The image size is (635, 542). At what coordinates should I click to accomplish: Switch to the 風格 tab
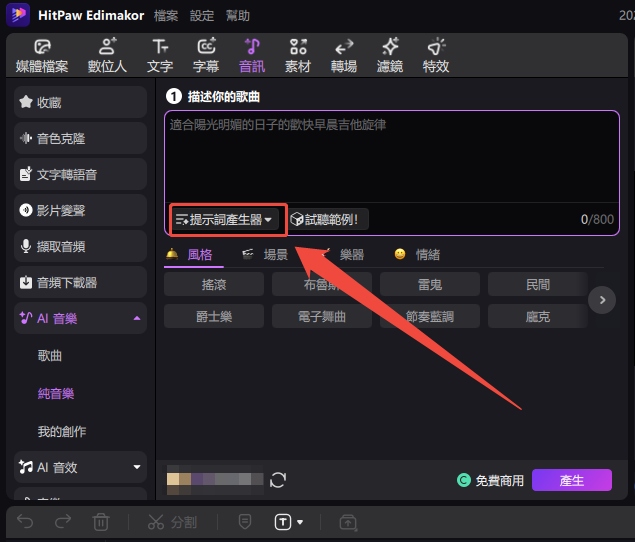click(x=194, y=255)
